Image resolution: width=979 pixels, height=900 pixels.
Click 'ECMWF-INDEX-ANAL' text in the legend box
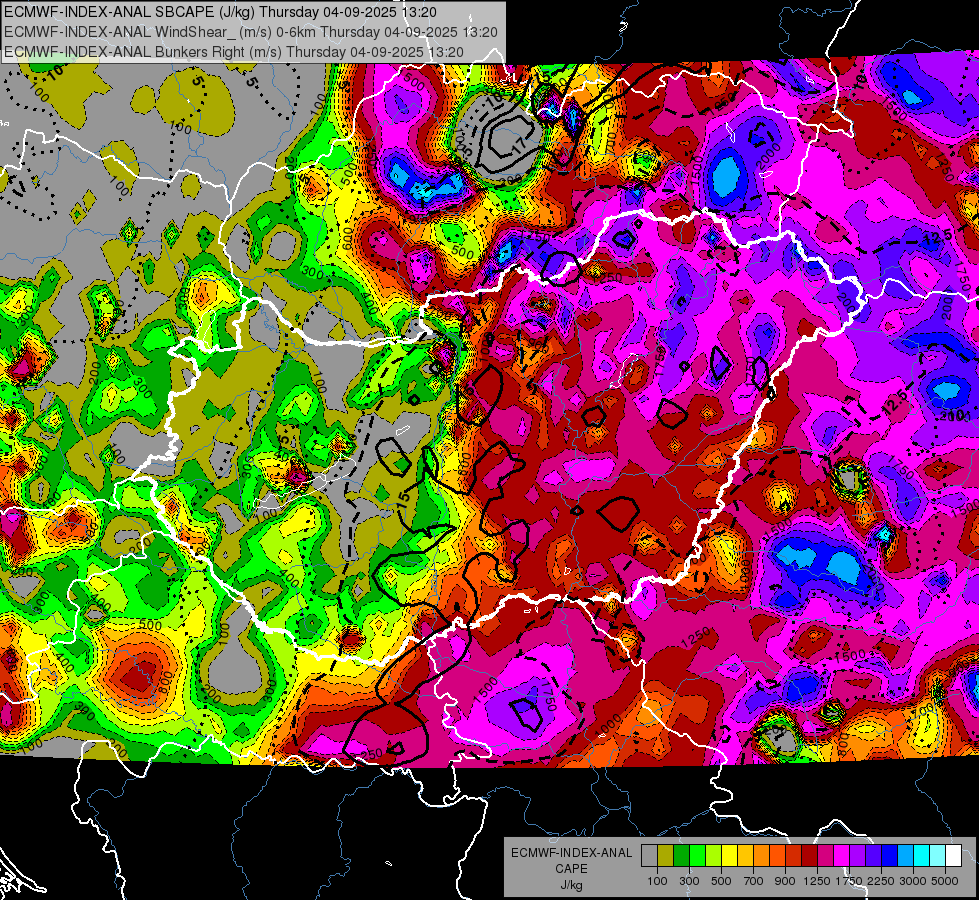pos(571,853)
